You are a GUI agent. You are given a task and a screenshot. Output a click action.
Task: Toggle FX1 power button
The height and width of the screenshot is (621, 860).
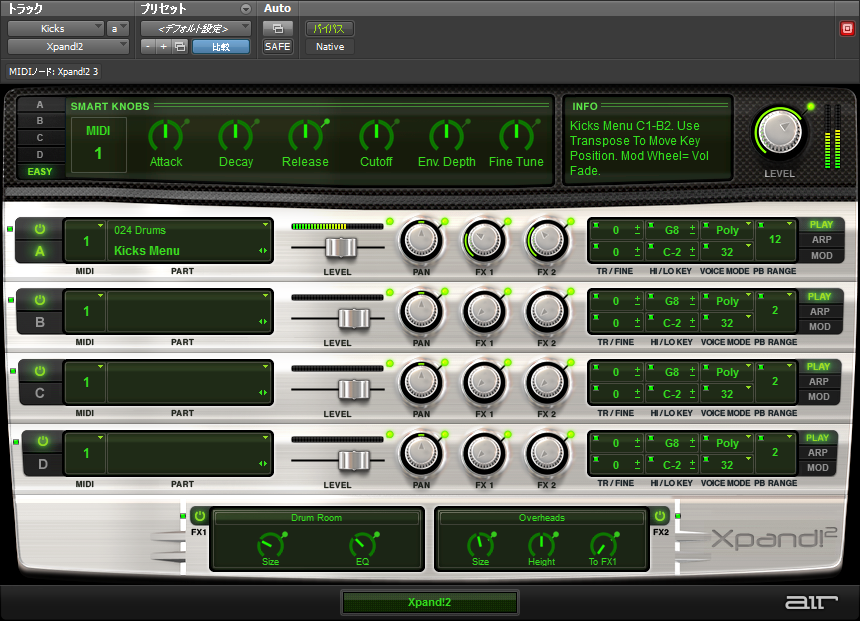pos(200,516)
